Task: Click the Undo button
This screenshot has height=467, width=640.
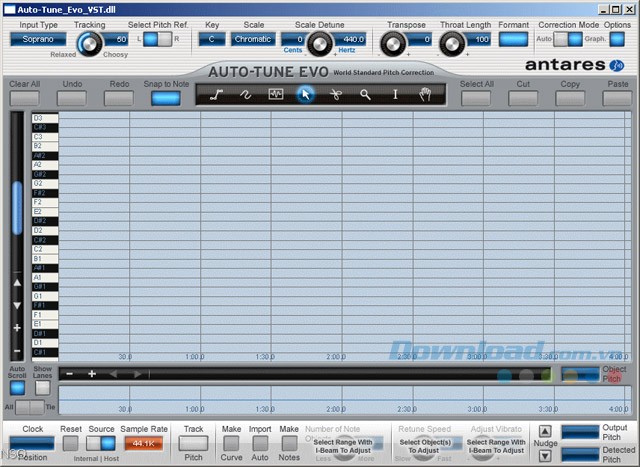Action: (x=72, y=98)
